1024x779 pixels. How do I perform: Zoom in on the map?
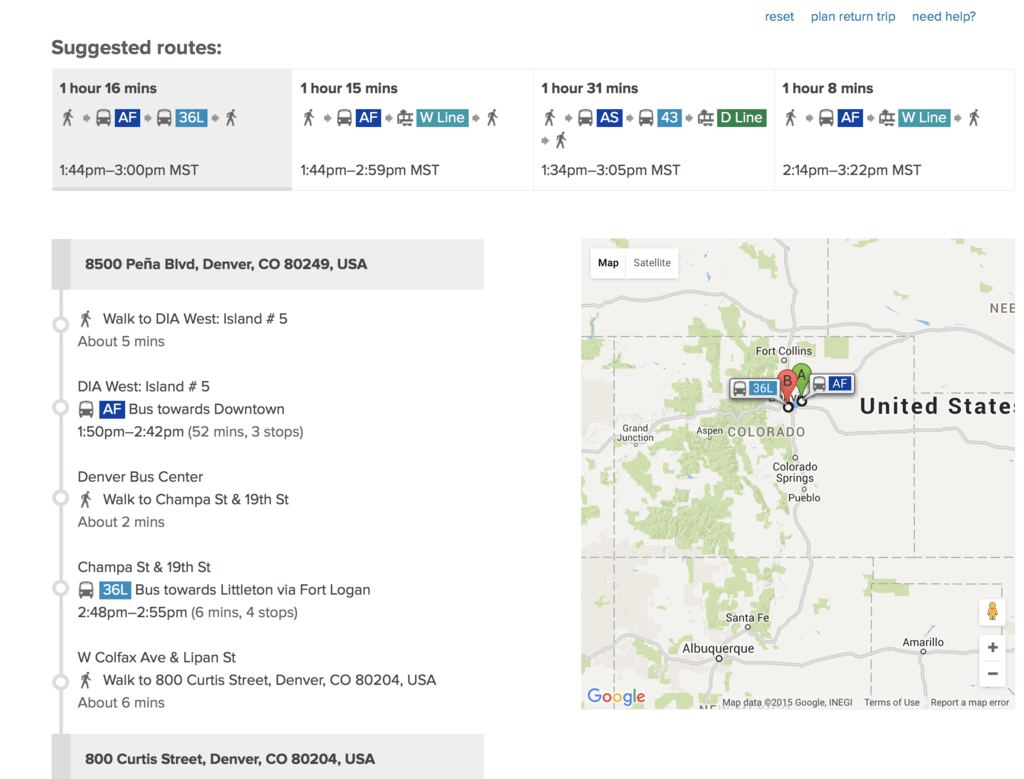(x=992, y=647)
